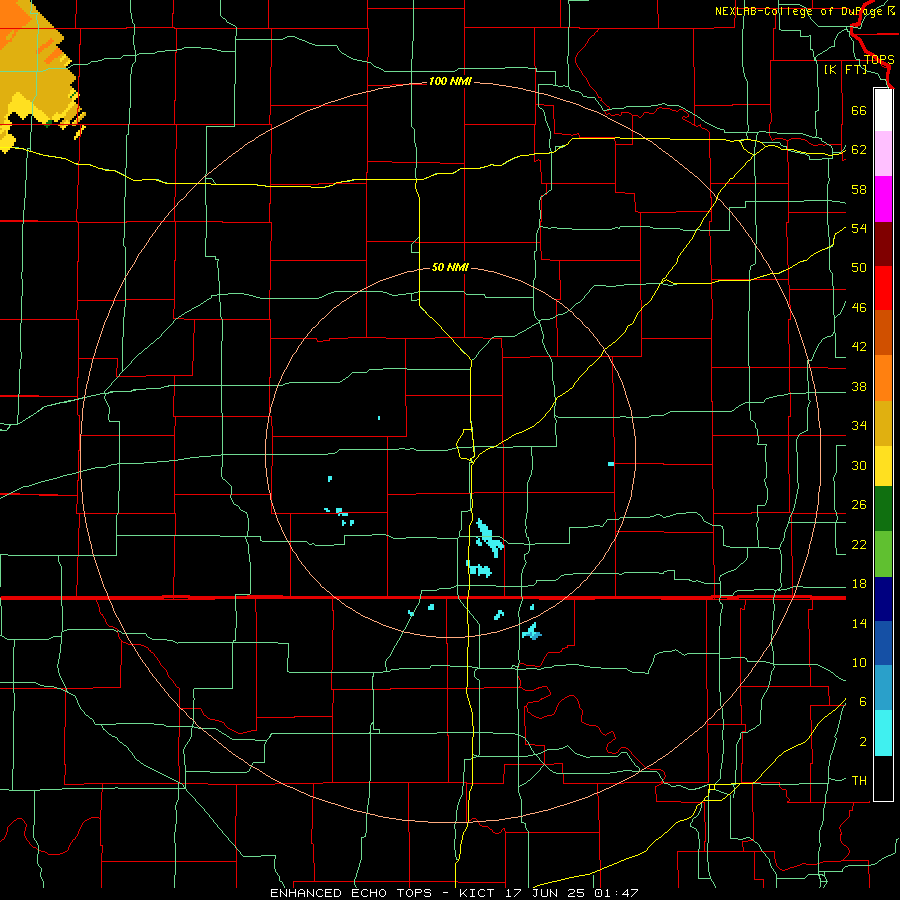The image size is (900, 900).
Task: Click the 10 value on the scale
Action: (x=859, y=662)
